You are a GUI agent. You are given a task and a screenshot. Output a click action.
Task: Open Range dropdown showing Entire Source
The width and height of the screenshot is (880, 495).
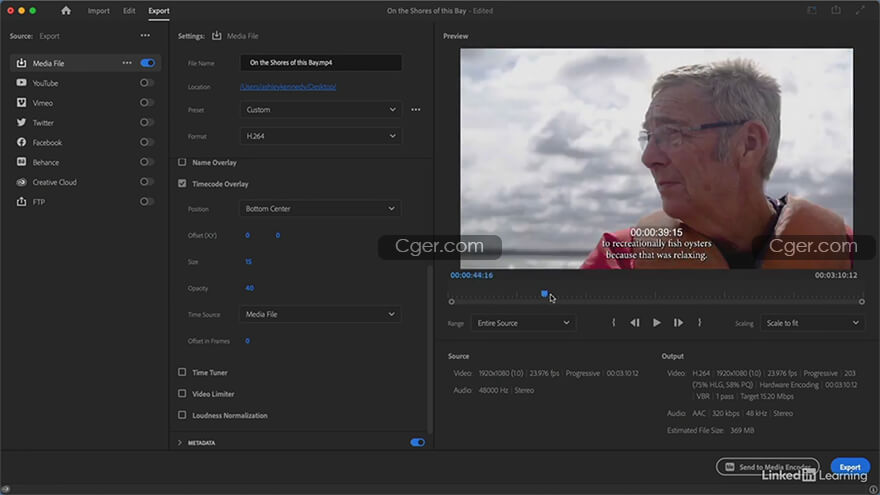[523, 323]
